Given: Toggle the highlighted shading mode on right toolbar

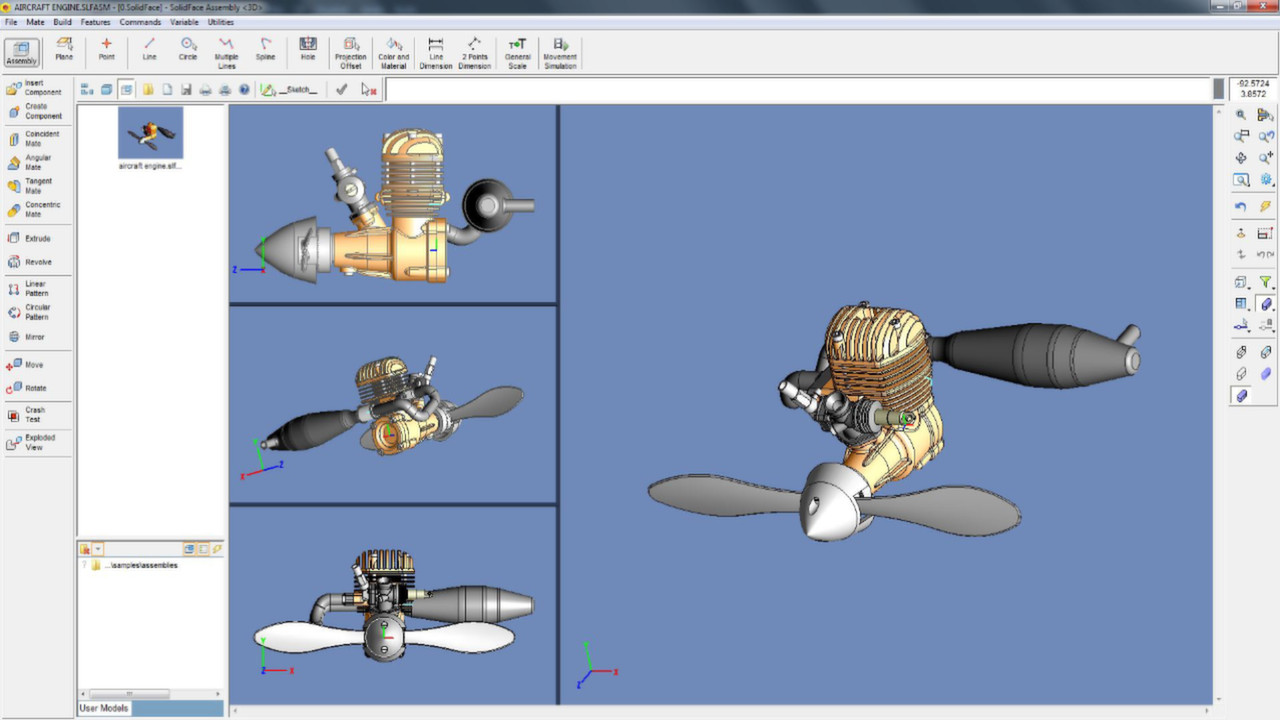Looking at the screenshot, I should (1241, 395).
